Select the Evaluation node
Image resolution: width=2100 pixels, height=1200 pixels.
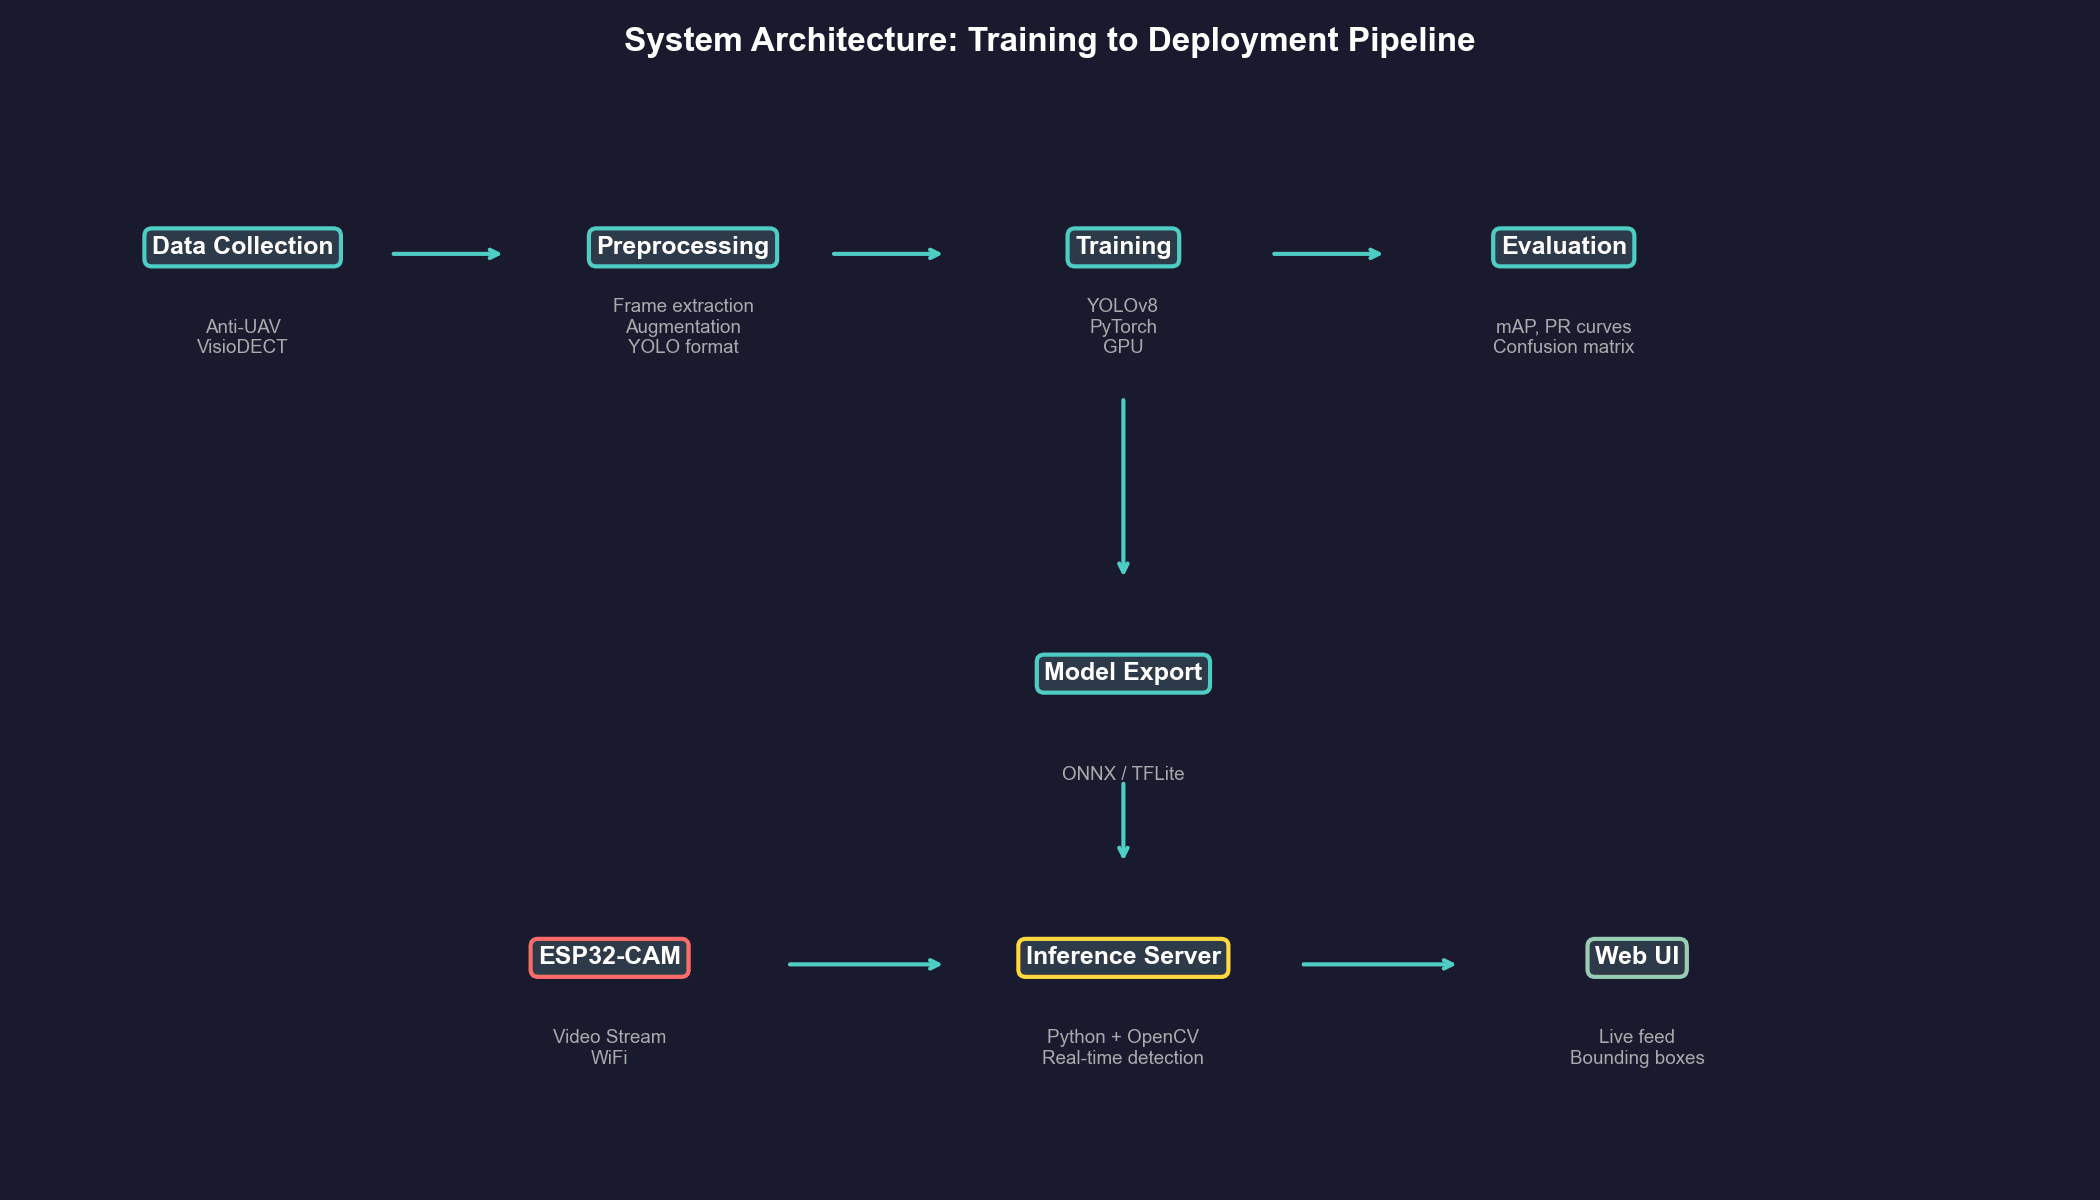click(1563, 246)
